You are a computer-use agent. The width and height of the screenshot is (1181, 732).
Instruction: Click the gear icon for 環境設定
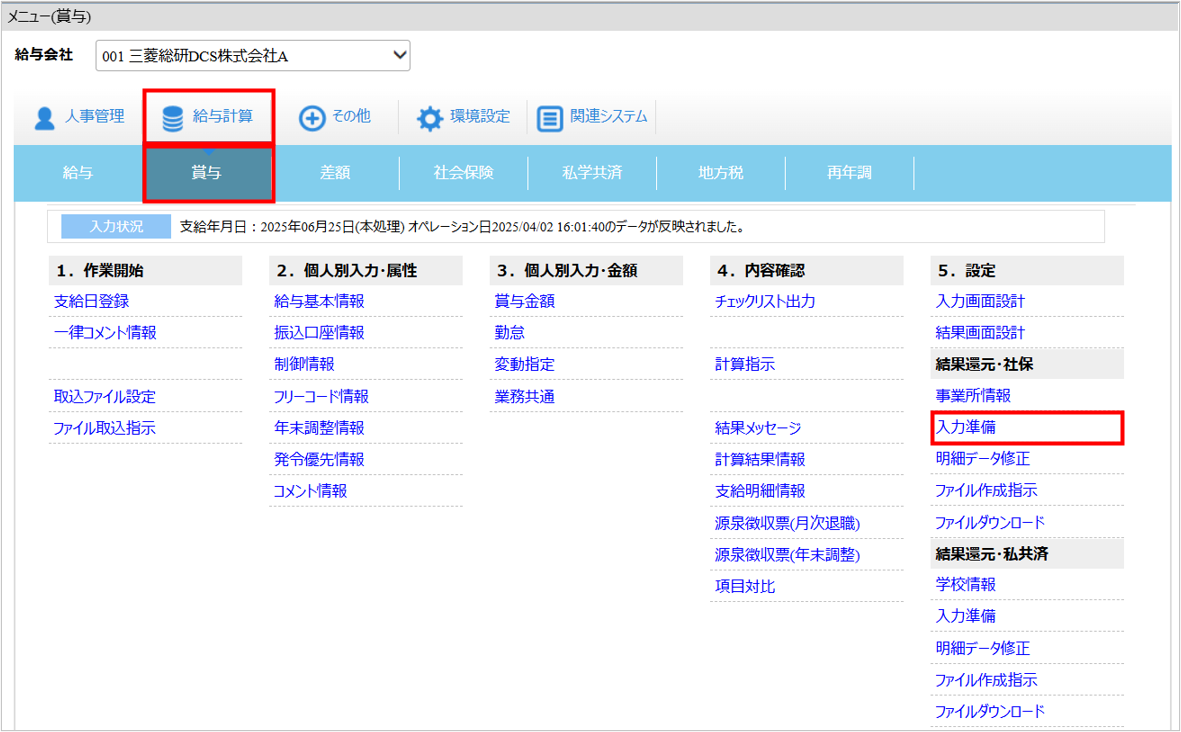pyautogui.click(x=430, y=118)
